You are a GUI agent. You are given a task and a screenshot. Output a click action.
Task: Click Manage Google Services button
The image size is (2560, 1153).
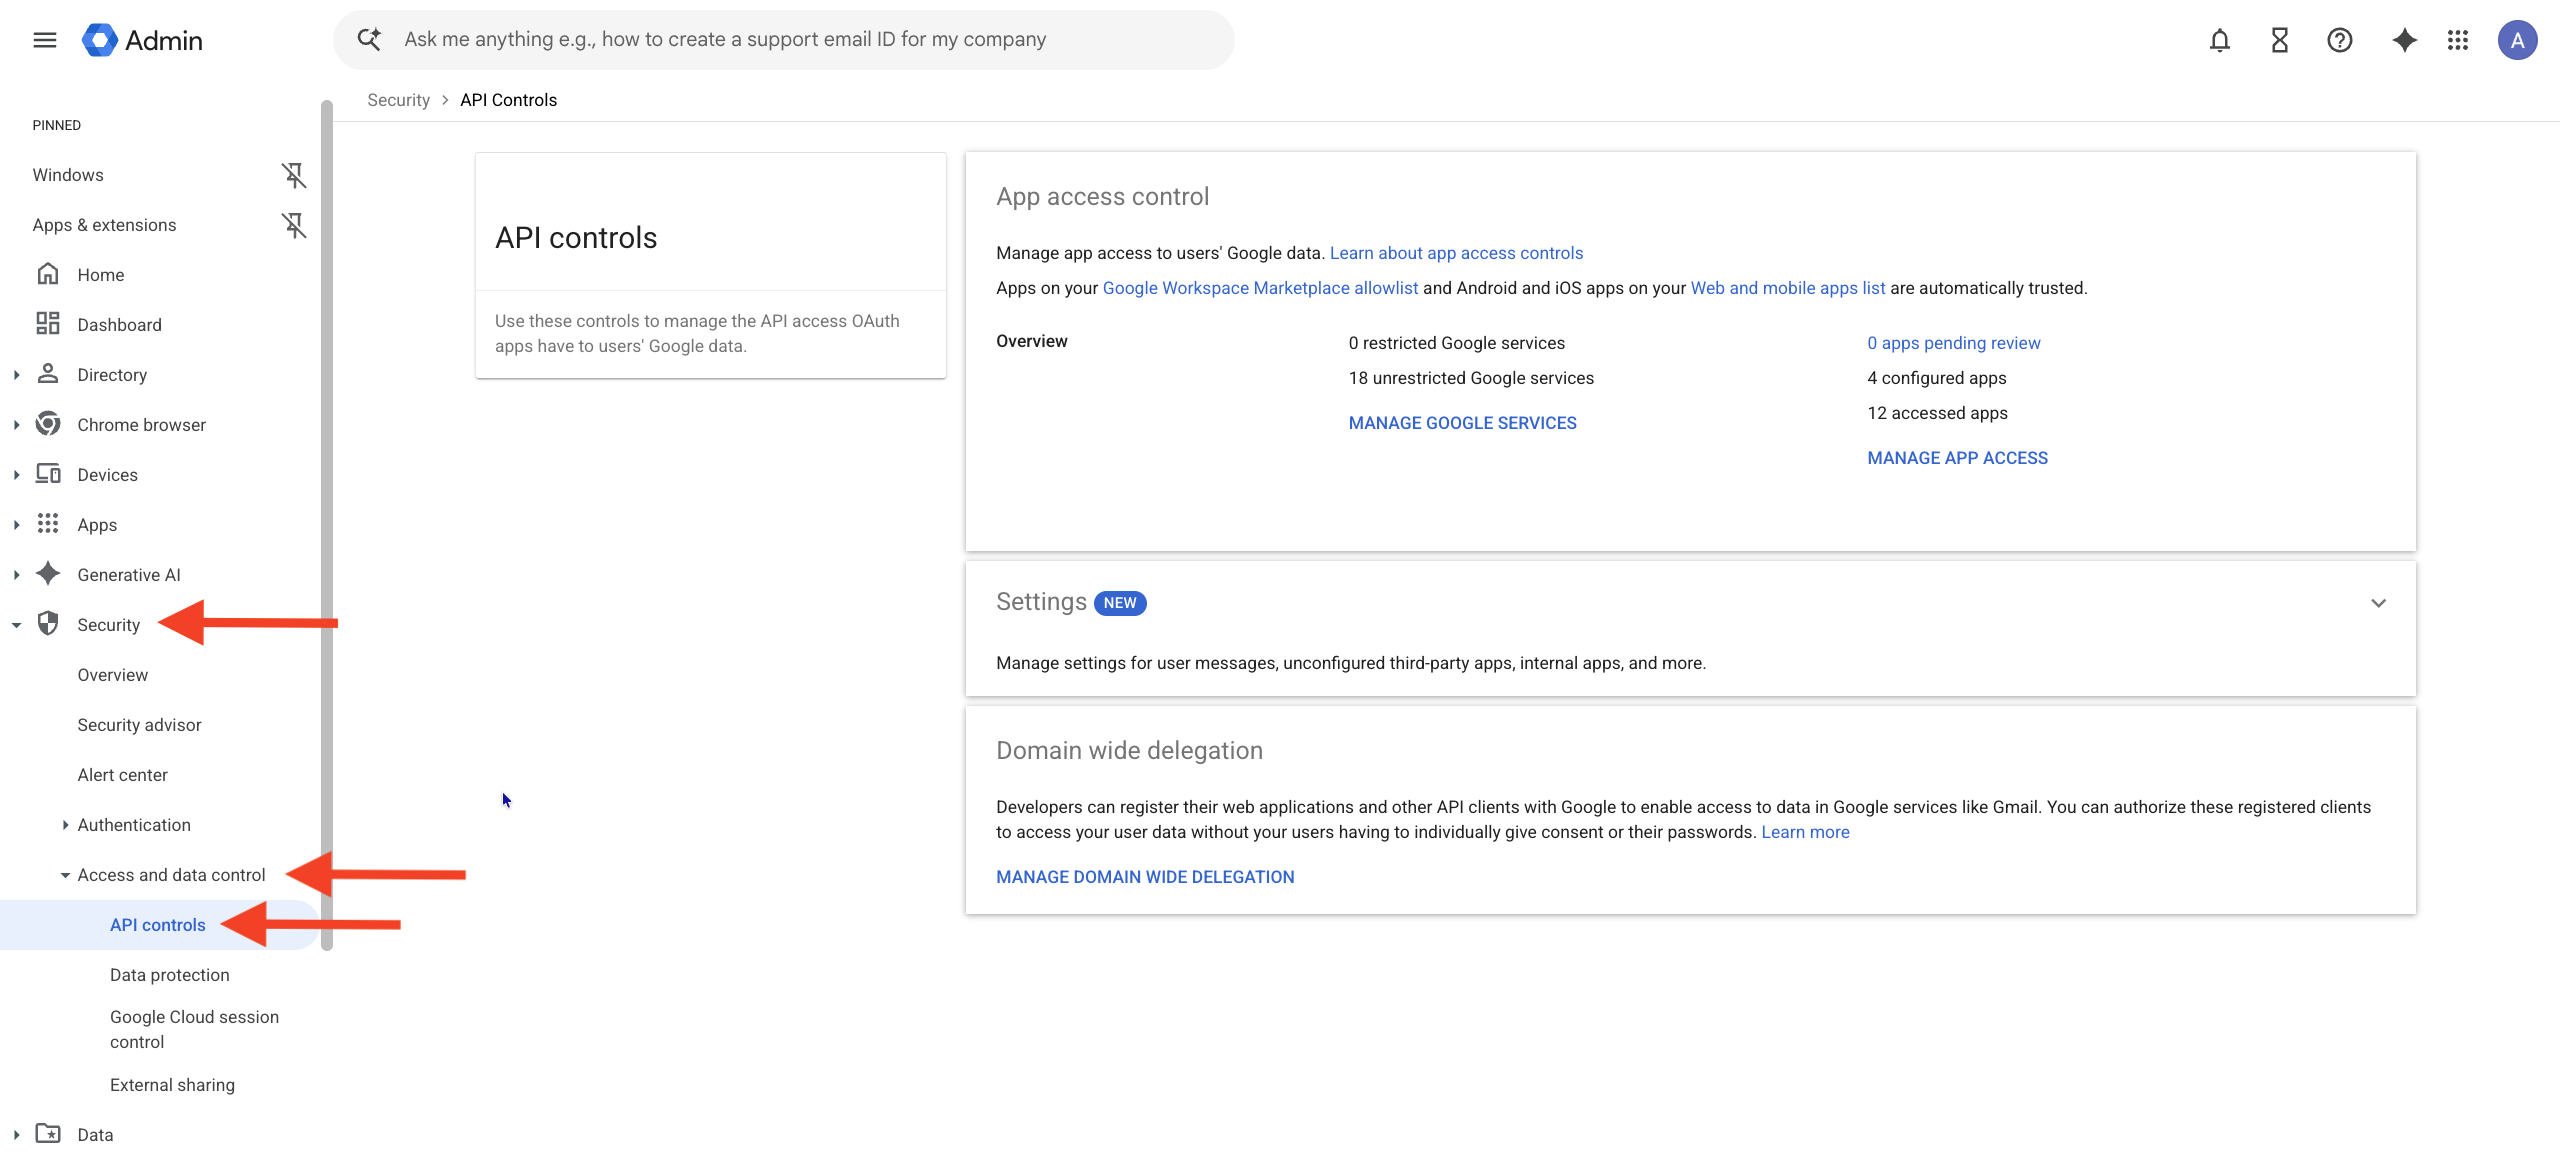coord(1462,423)
